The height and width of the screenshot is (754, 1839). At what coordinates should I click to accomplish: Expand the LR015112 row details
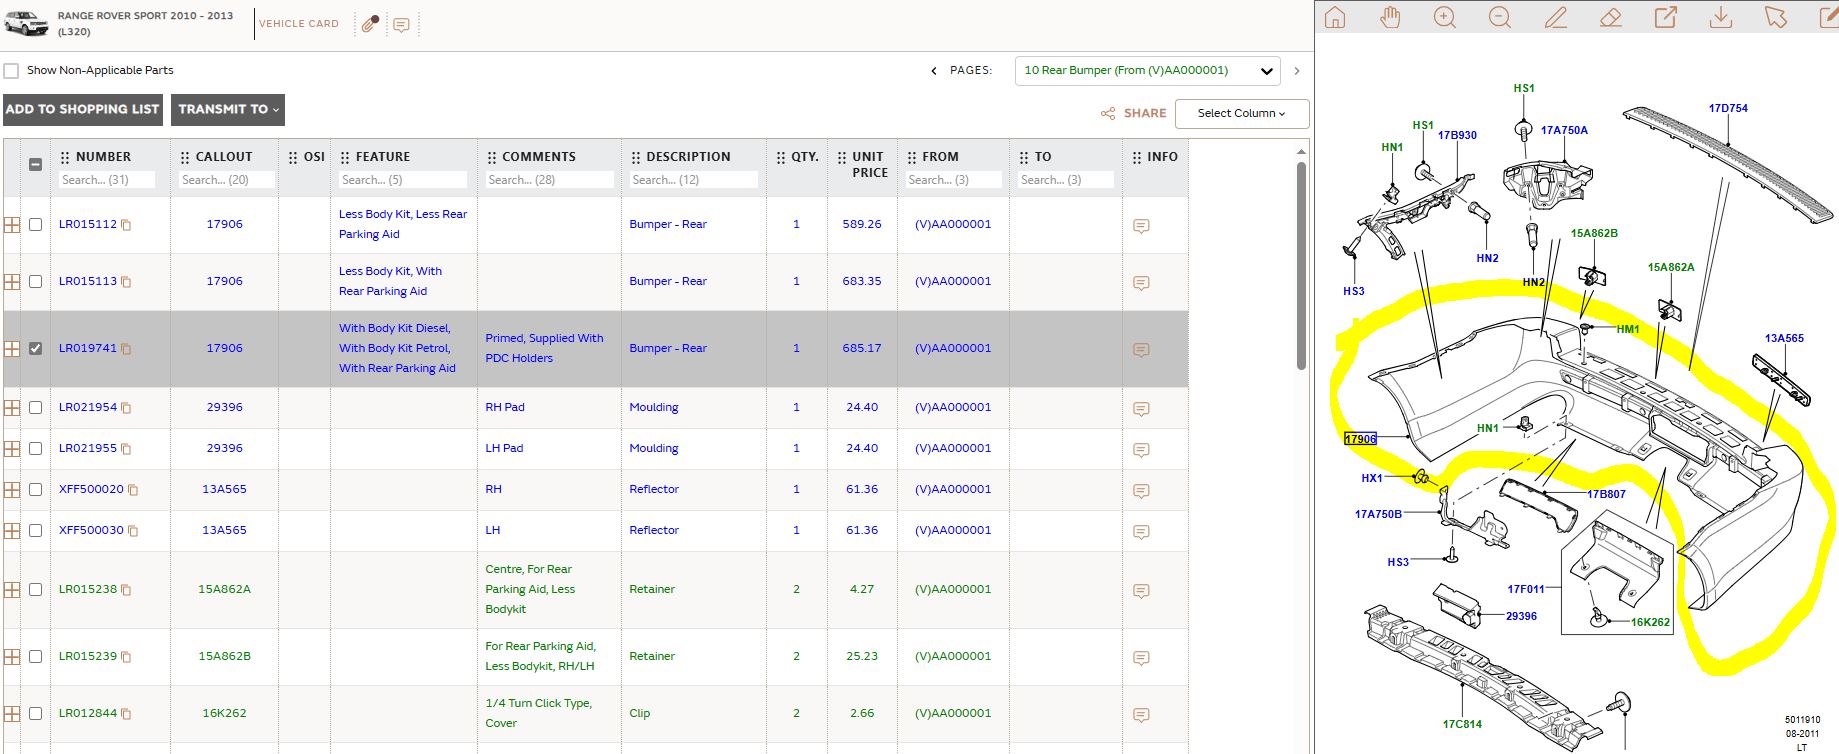pos(12,225)
